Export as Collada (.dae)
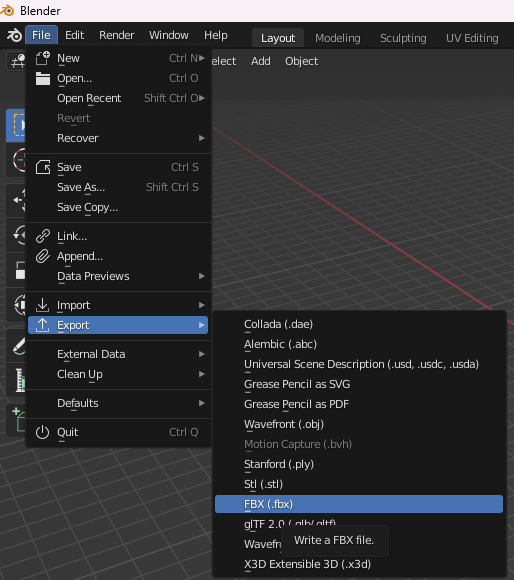 click(359, 324)
